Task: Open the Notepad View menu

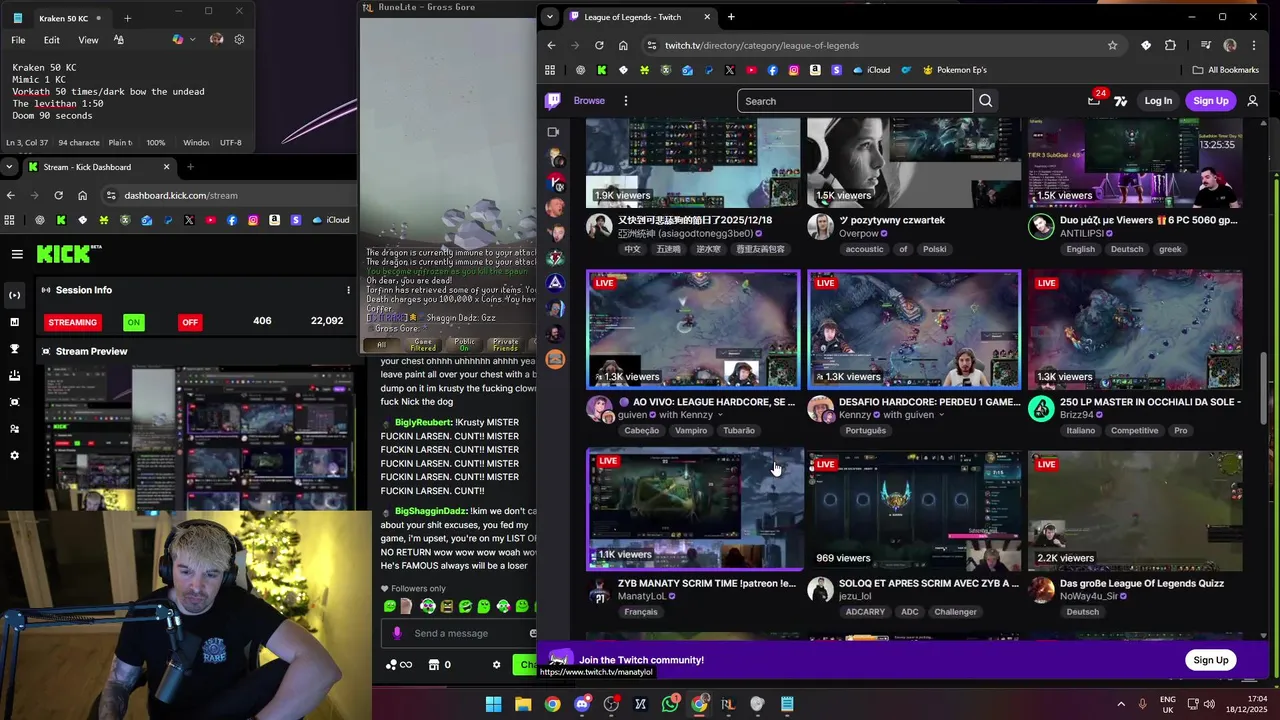Action: click(88, 40)
